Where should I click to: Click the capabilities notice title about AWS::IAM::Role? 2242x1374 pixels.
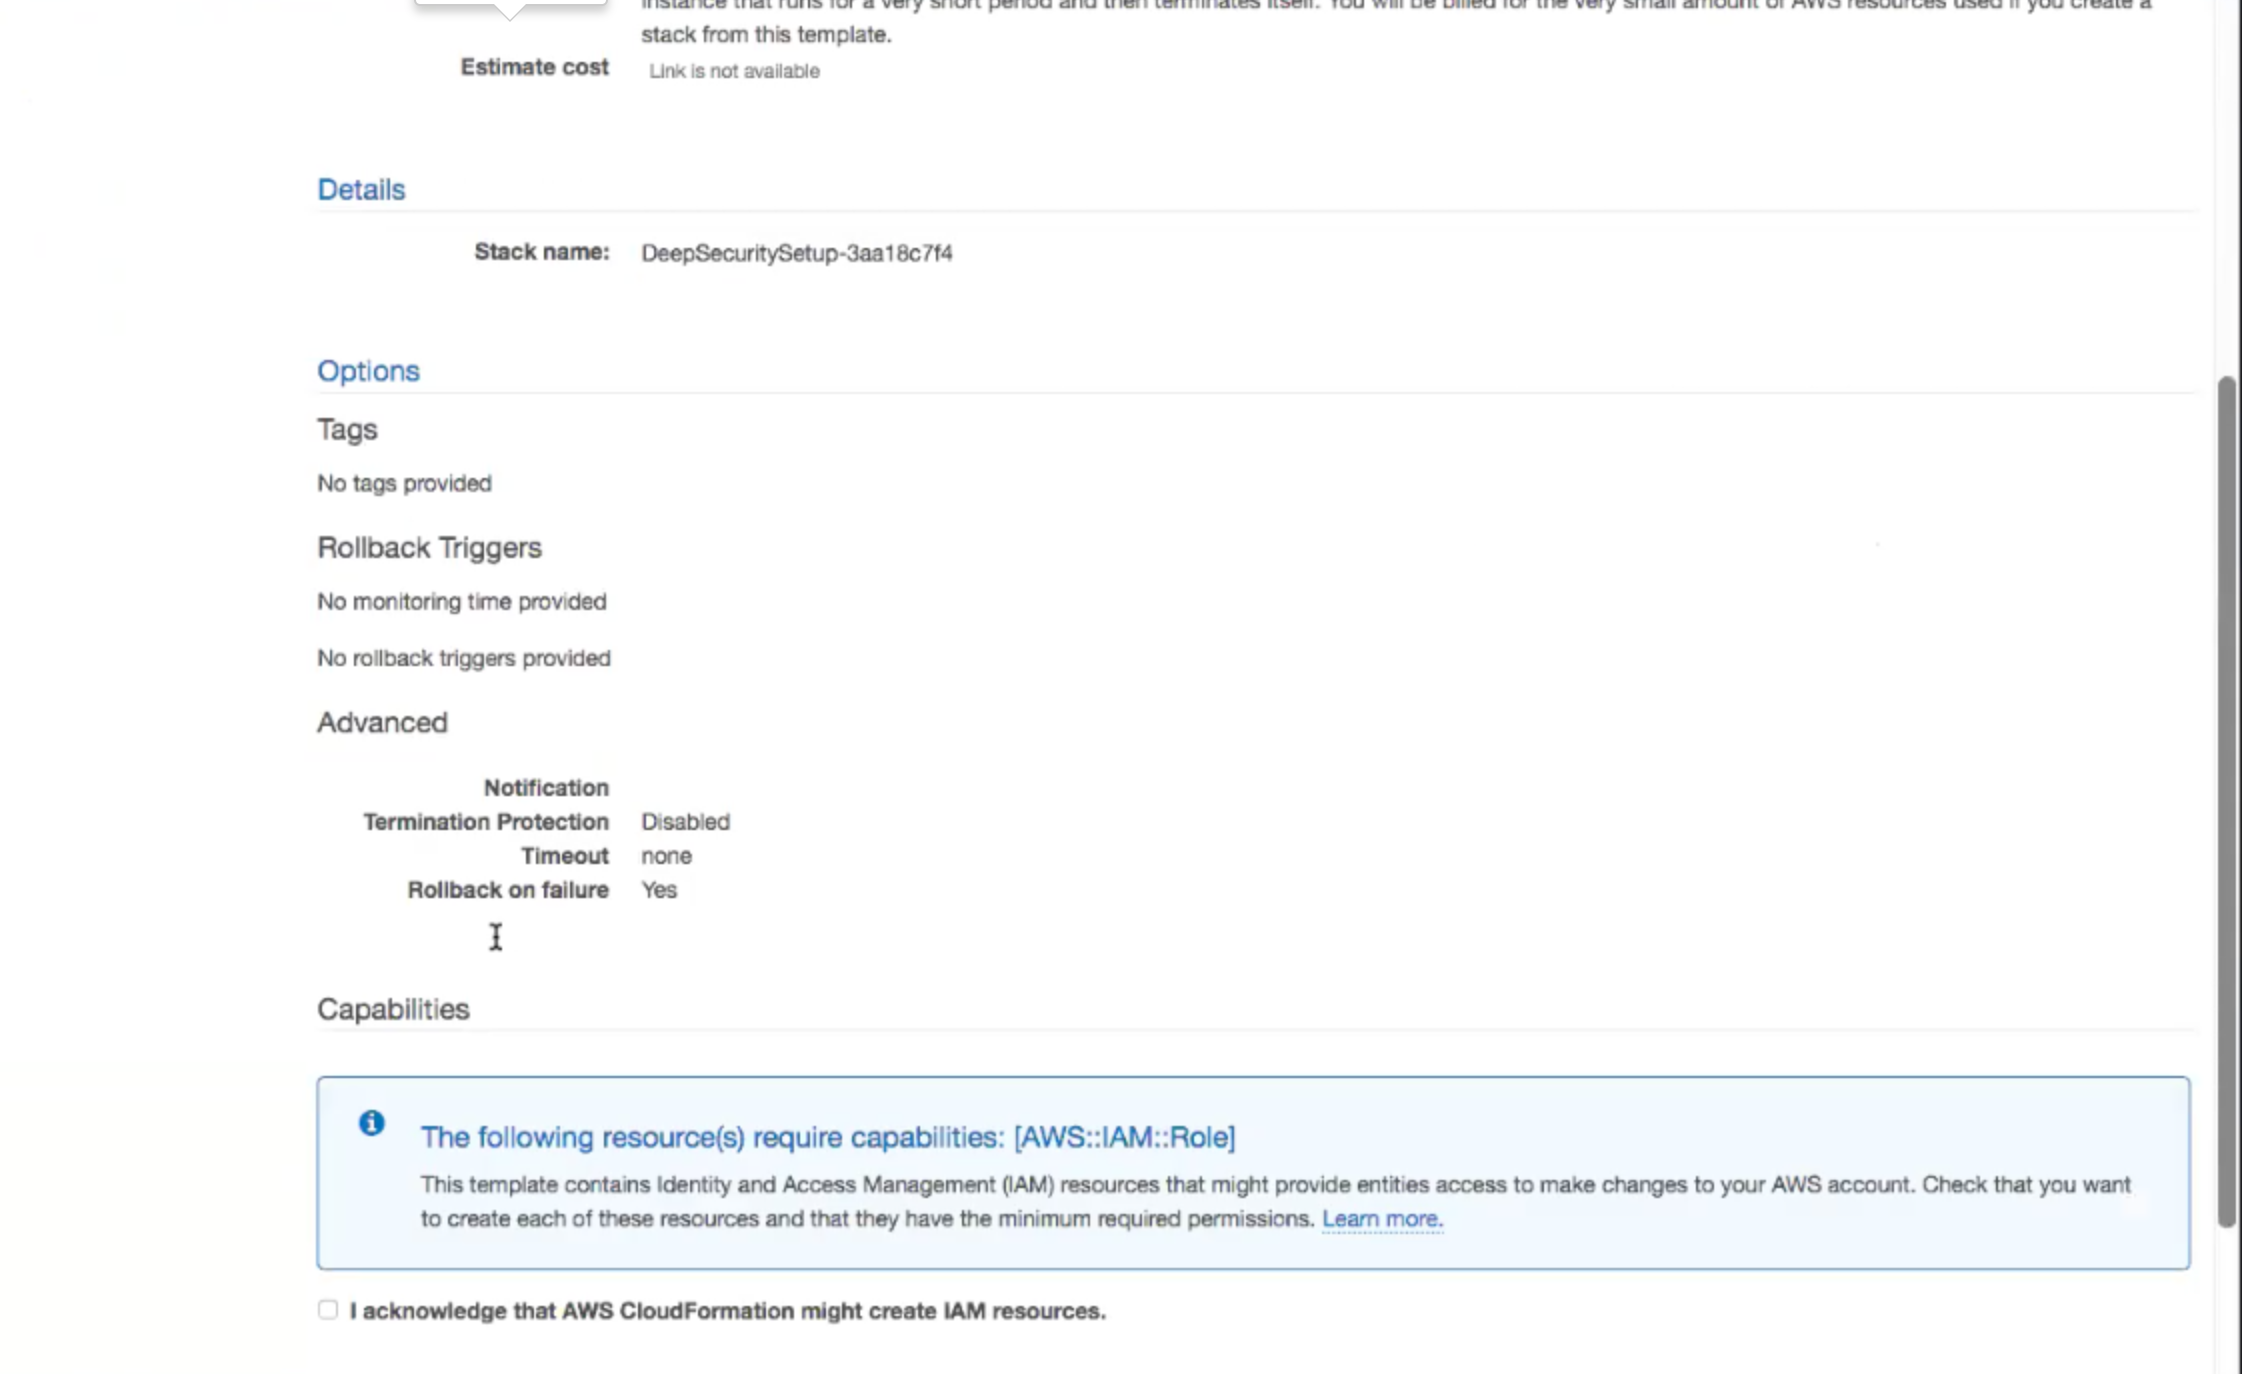click(x=827, y=1137)
